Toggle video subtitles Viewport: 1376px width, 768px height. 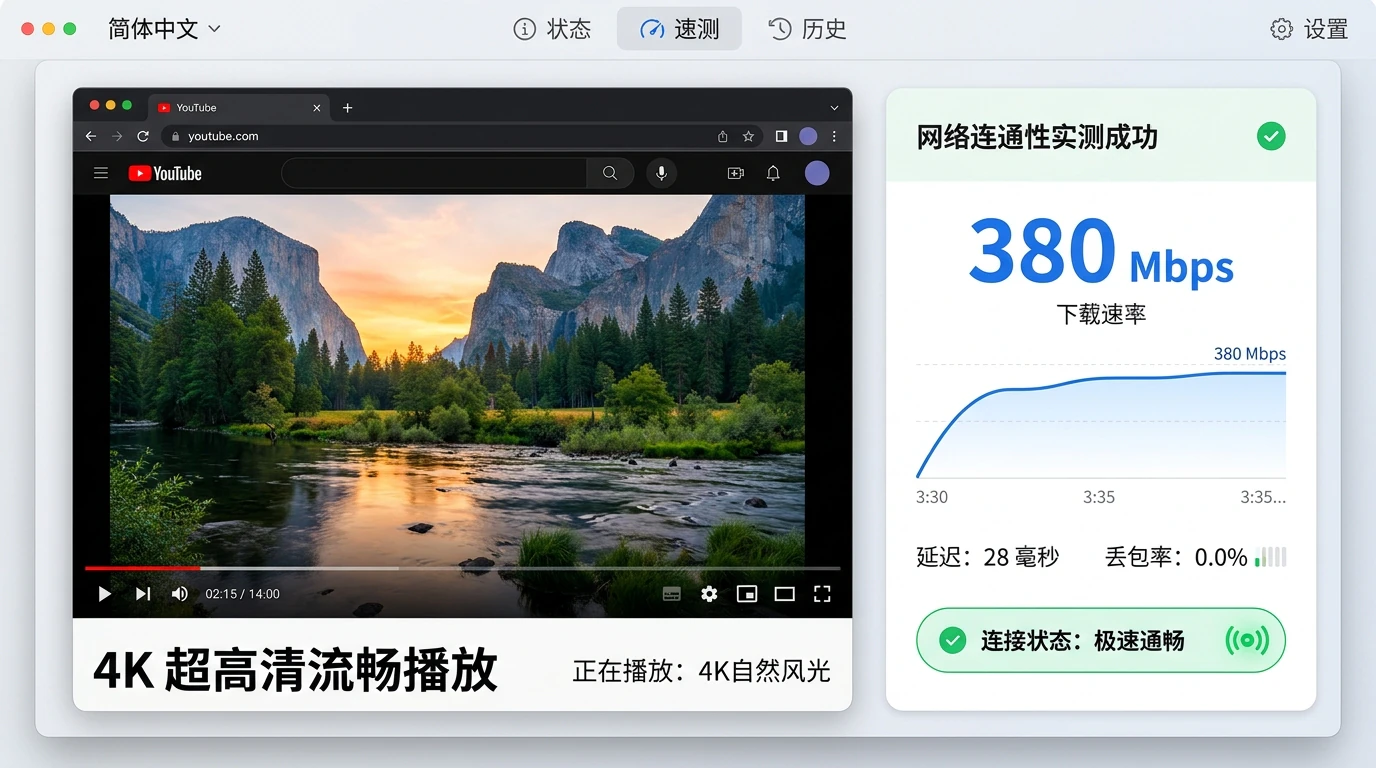point(672,594)
